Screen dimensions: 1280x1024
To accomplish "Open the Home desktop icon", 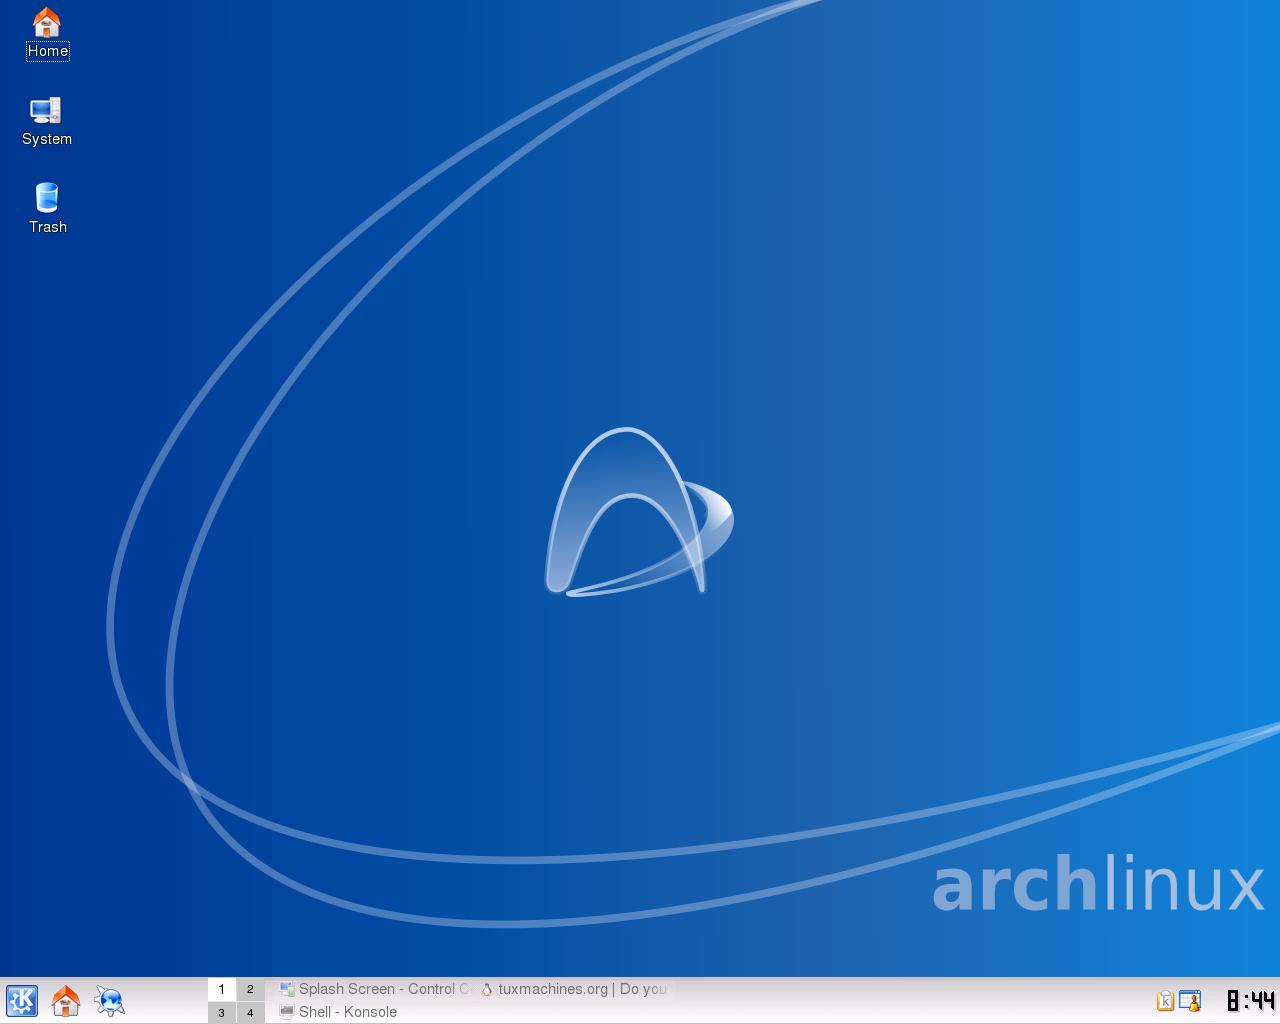I will tap(47, 33).
